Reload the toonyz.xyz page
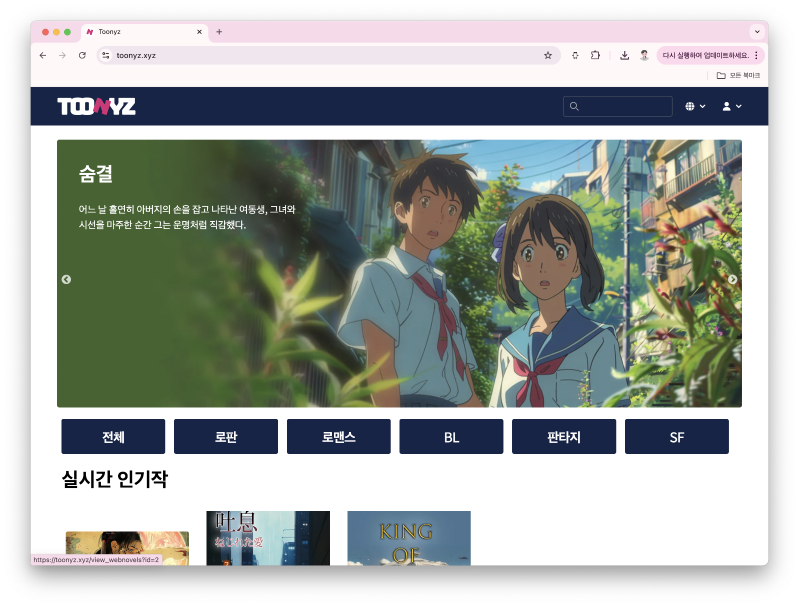The width and height of the screenshot is (799, 606). (x=82, y=56)
